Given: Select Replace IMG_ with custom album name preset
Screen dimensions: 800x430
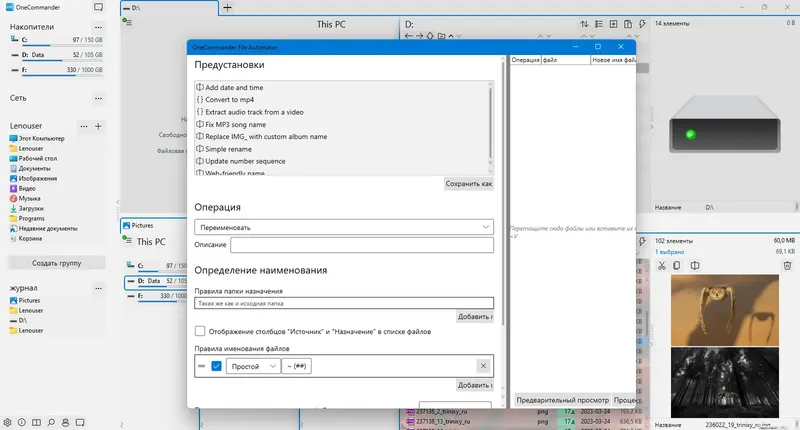Looking at the screenshot, I should pos(266,137).
